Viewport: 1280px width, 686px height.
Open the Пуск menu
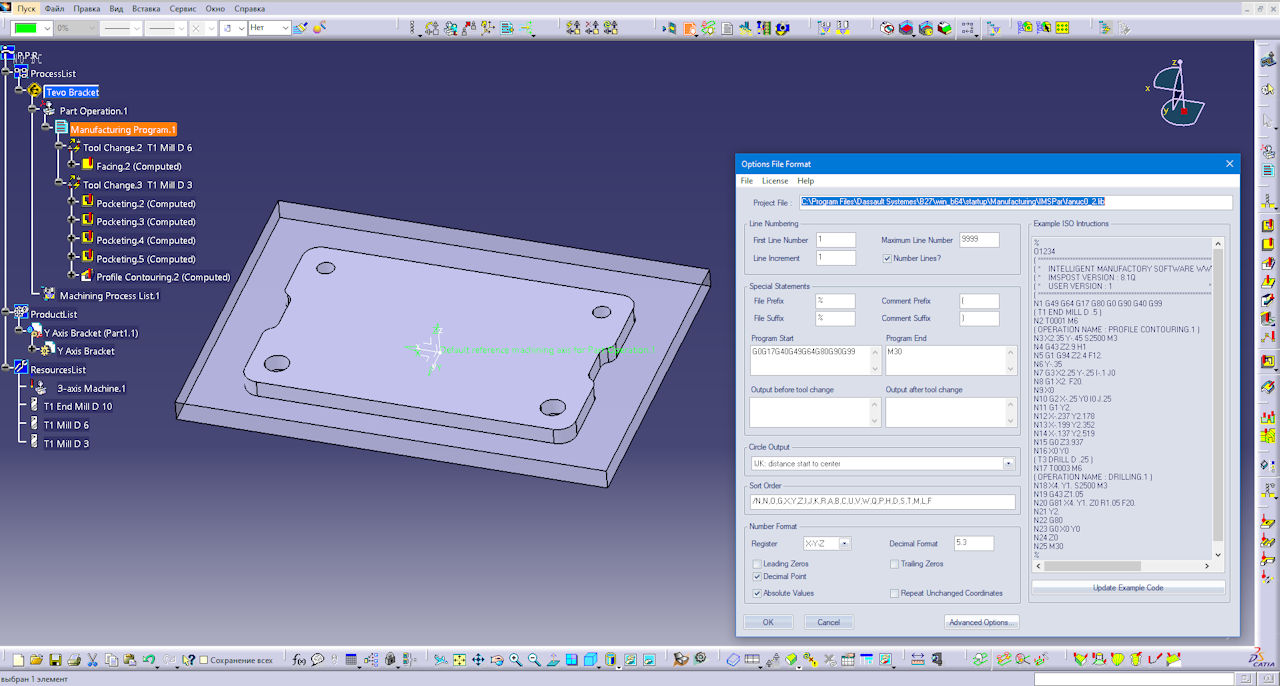[26, 8]
